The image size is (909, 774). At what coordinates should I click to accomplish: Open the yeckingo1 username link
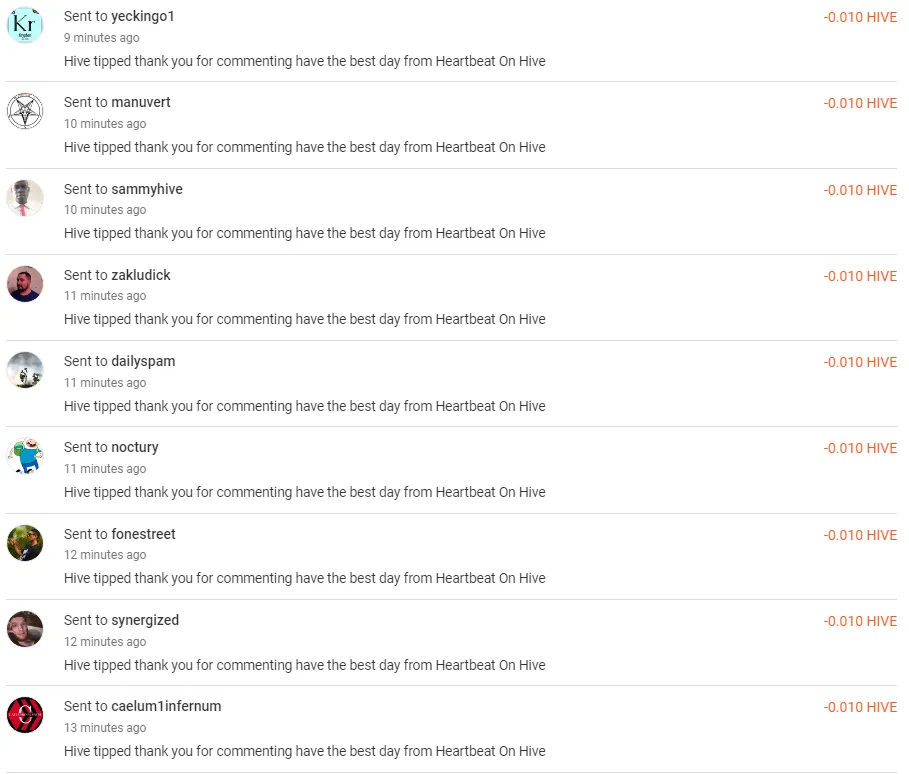(x=144, y=16)
